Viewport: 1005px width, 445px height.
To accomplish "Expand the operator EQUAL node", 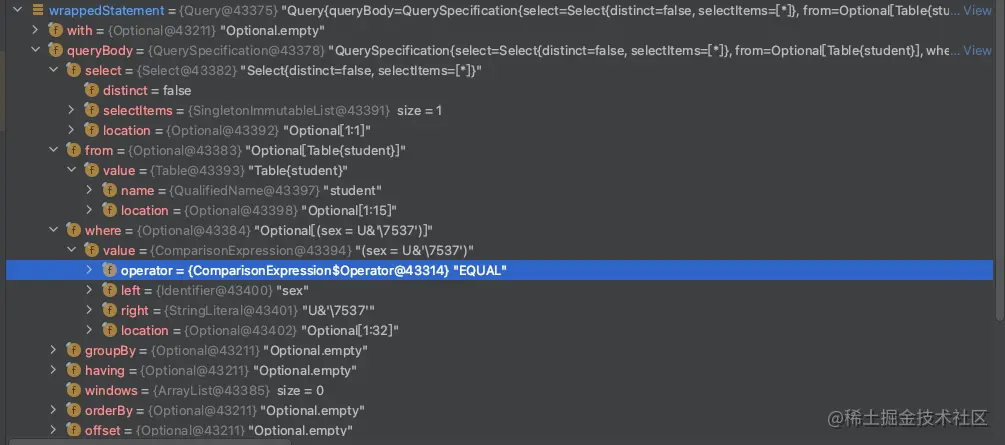I will (90, 271).
